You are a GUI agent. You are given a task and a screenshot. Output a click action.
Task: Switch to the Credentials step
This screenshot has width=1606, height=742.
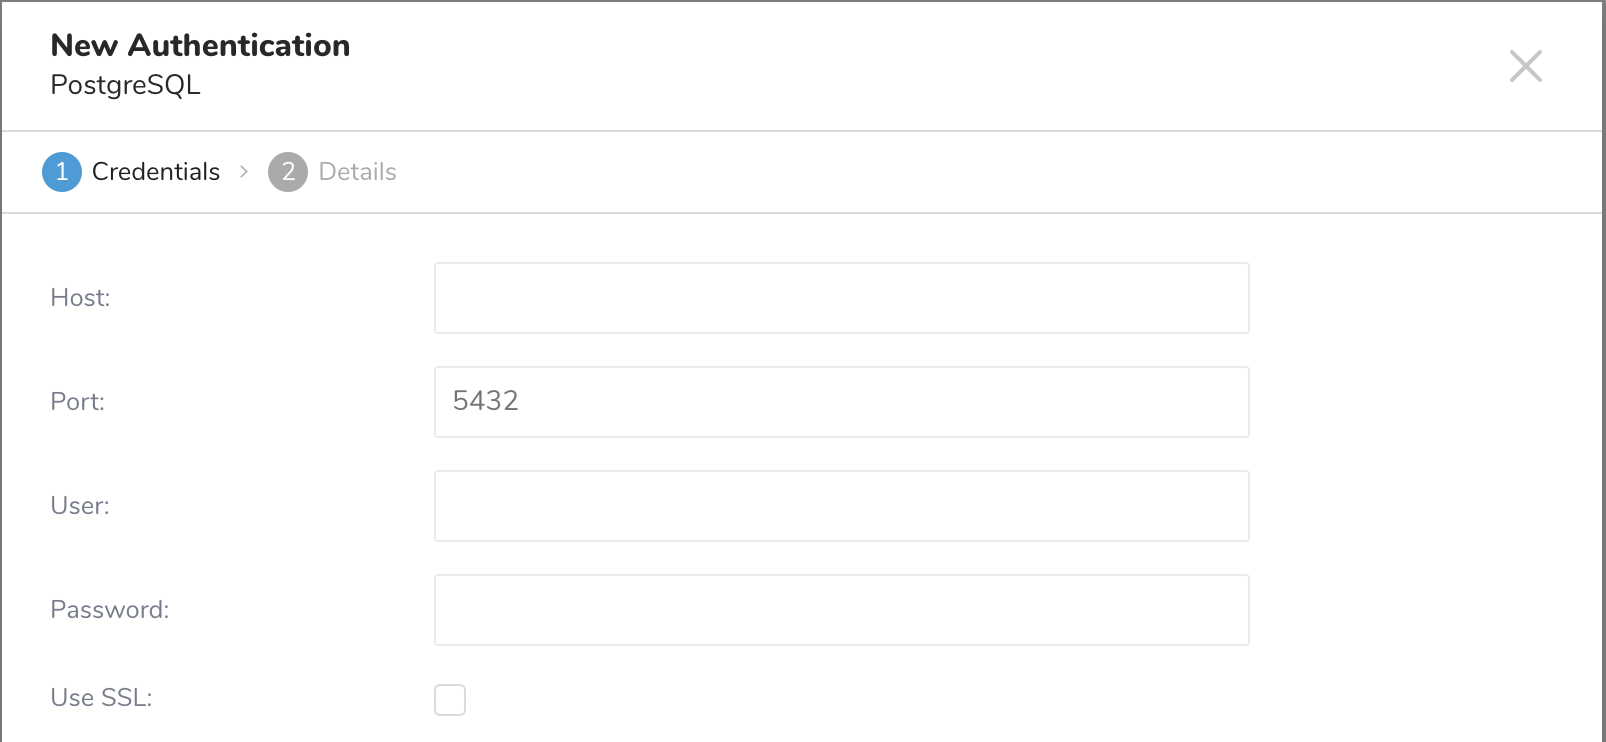click(155, 172)
